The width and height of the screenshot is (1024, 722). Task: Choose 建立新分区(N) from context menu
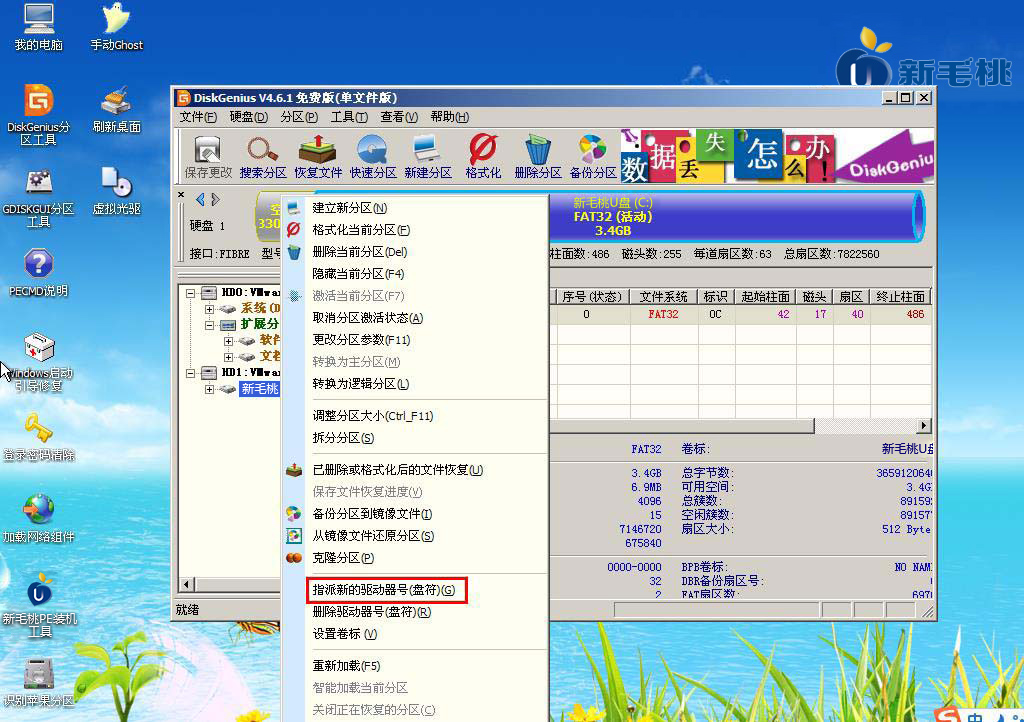pos(415,208)
